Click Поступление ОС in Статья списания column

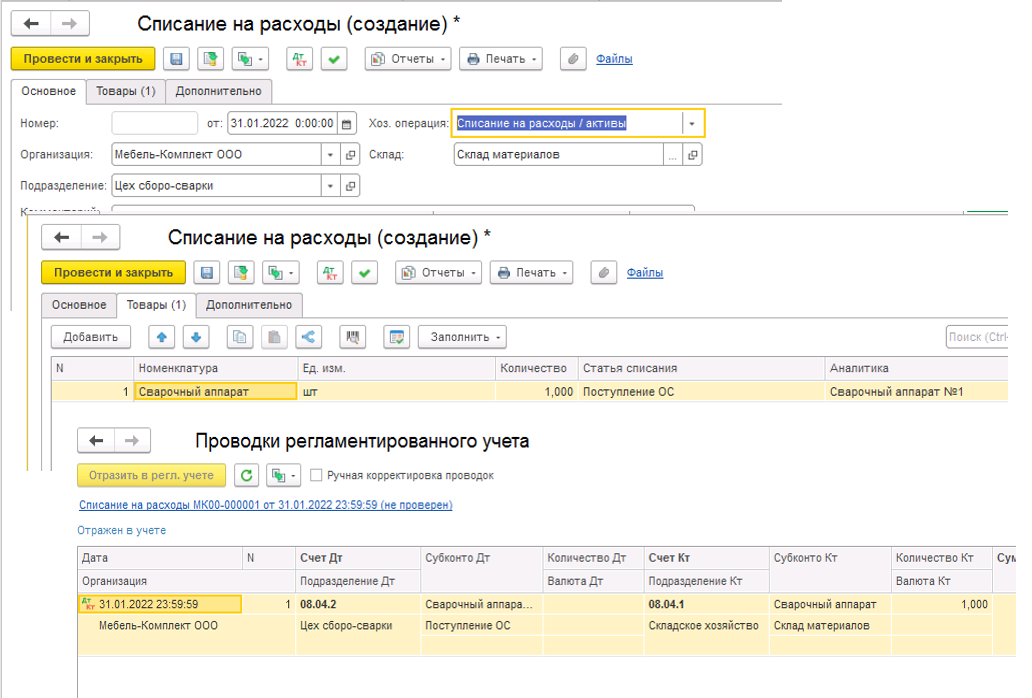coord(701,391)
